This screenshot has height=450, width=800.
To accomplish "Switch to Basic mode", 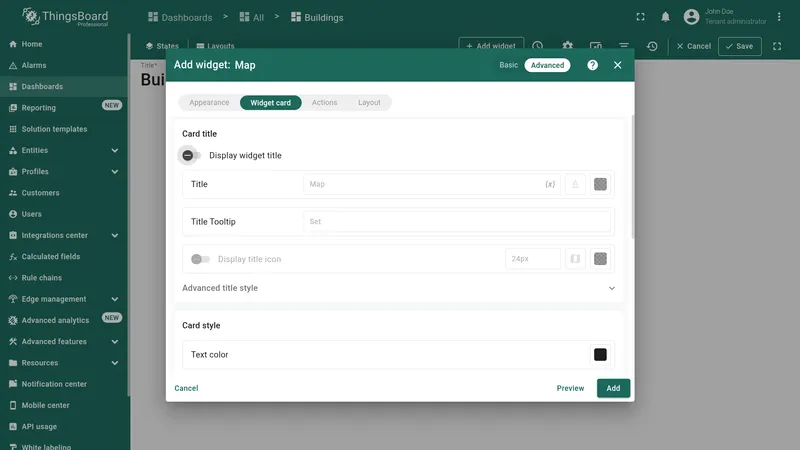I will (x=508, y=65).
